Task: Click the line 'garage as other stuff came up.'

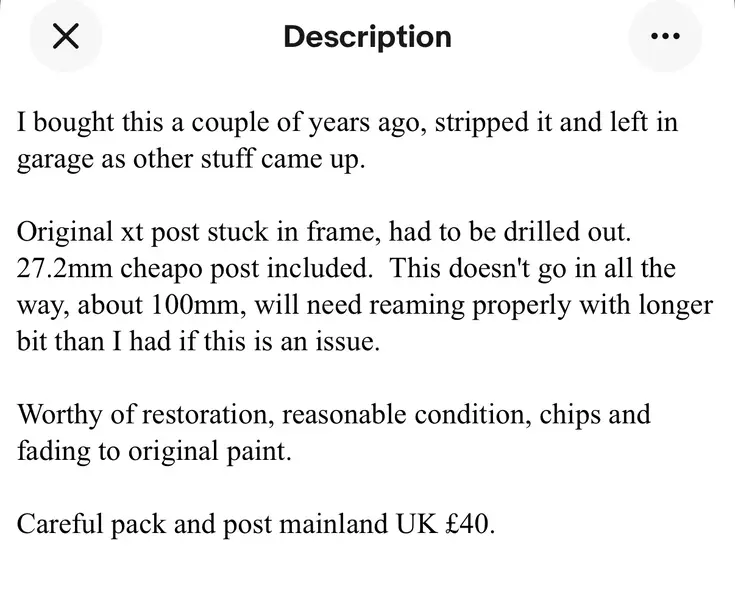Action: (191, 159)
